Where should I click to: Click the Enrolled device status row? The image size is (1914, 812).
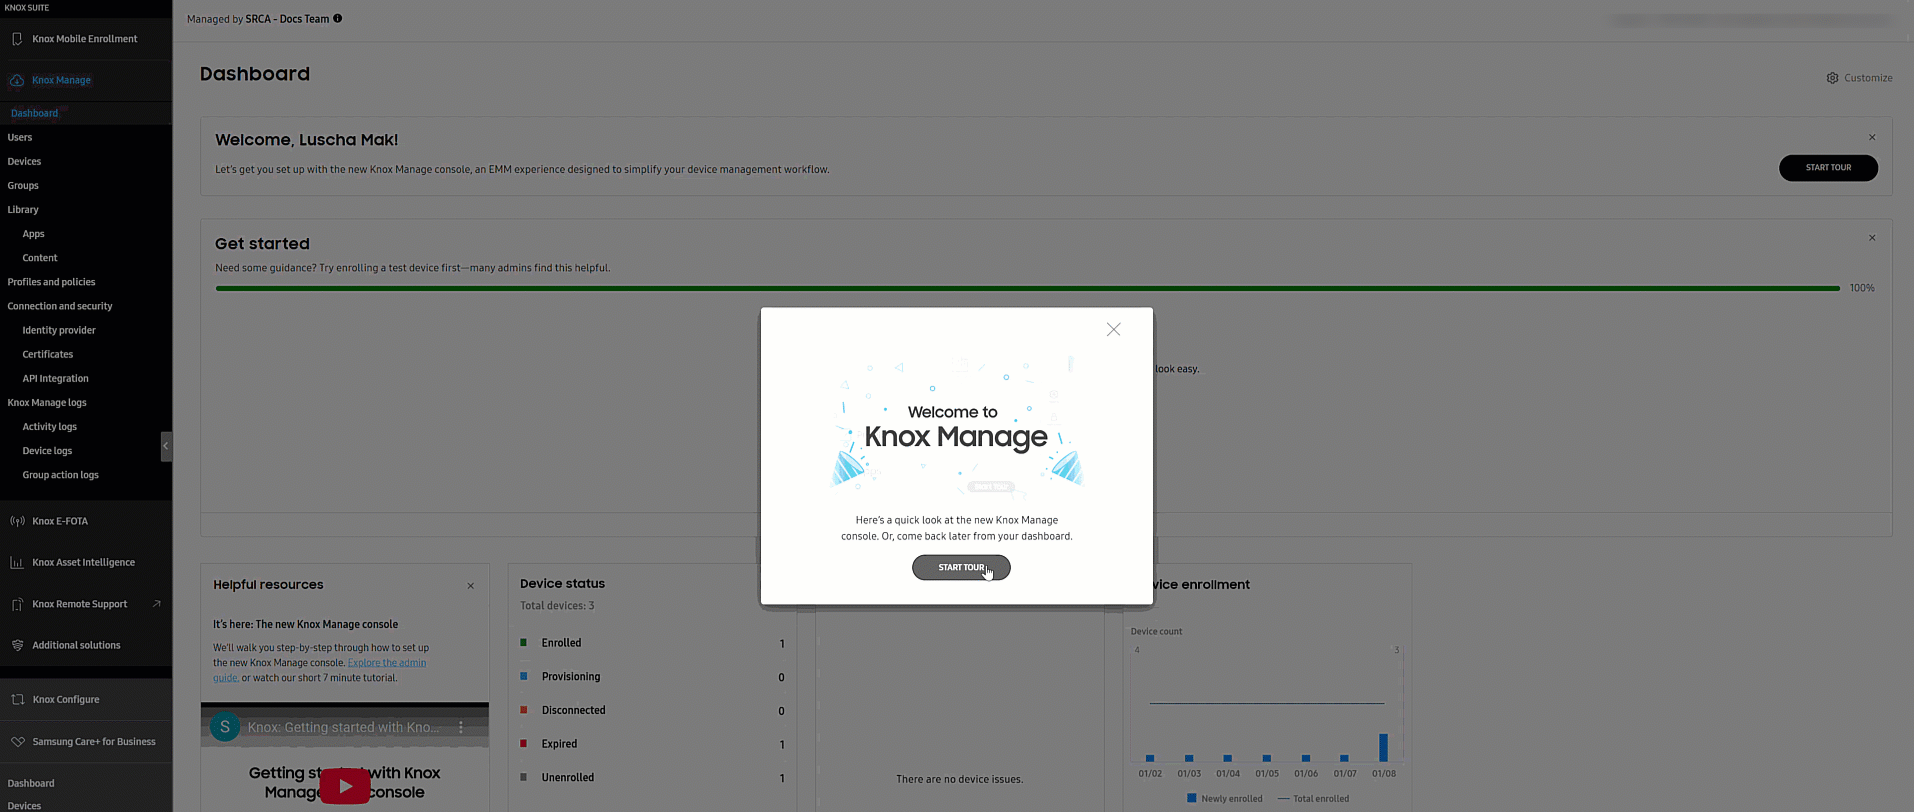pos(652,643)
